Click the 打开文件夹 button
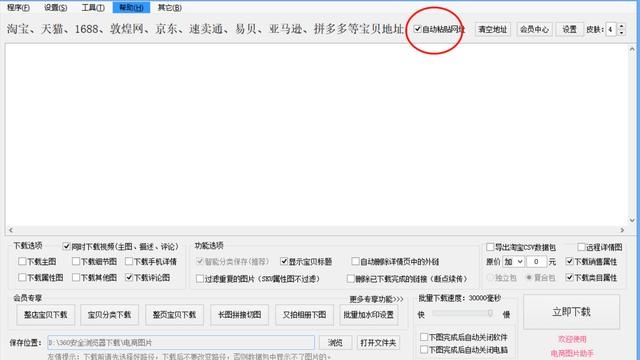The height and width of the screenshot is (360, 640). (x=378, y=342)
